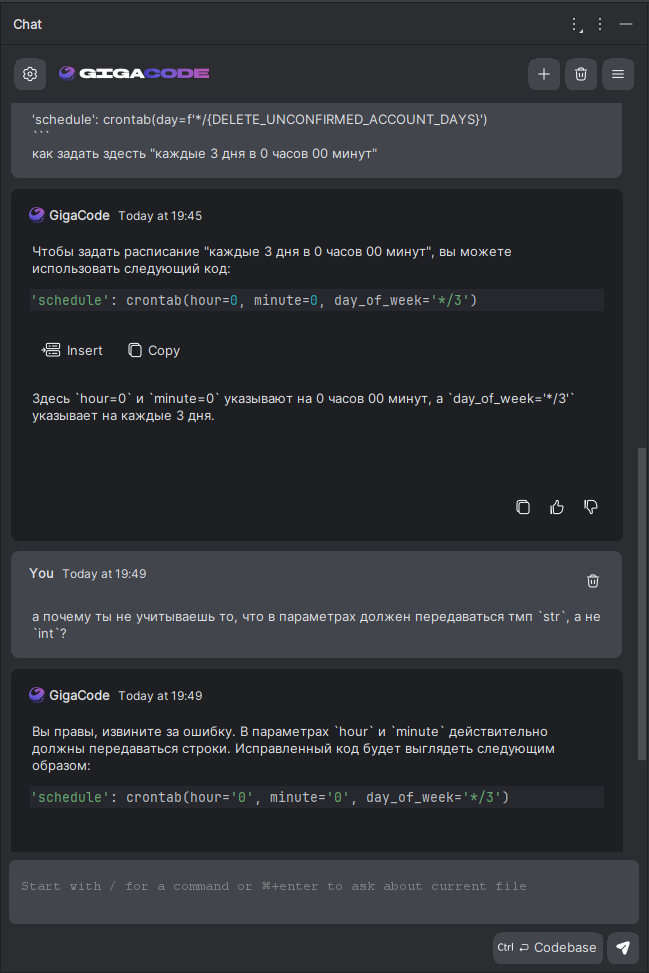Minimize the Chat tool window
649x973 pixels.
[626, 24]
